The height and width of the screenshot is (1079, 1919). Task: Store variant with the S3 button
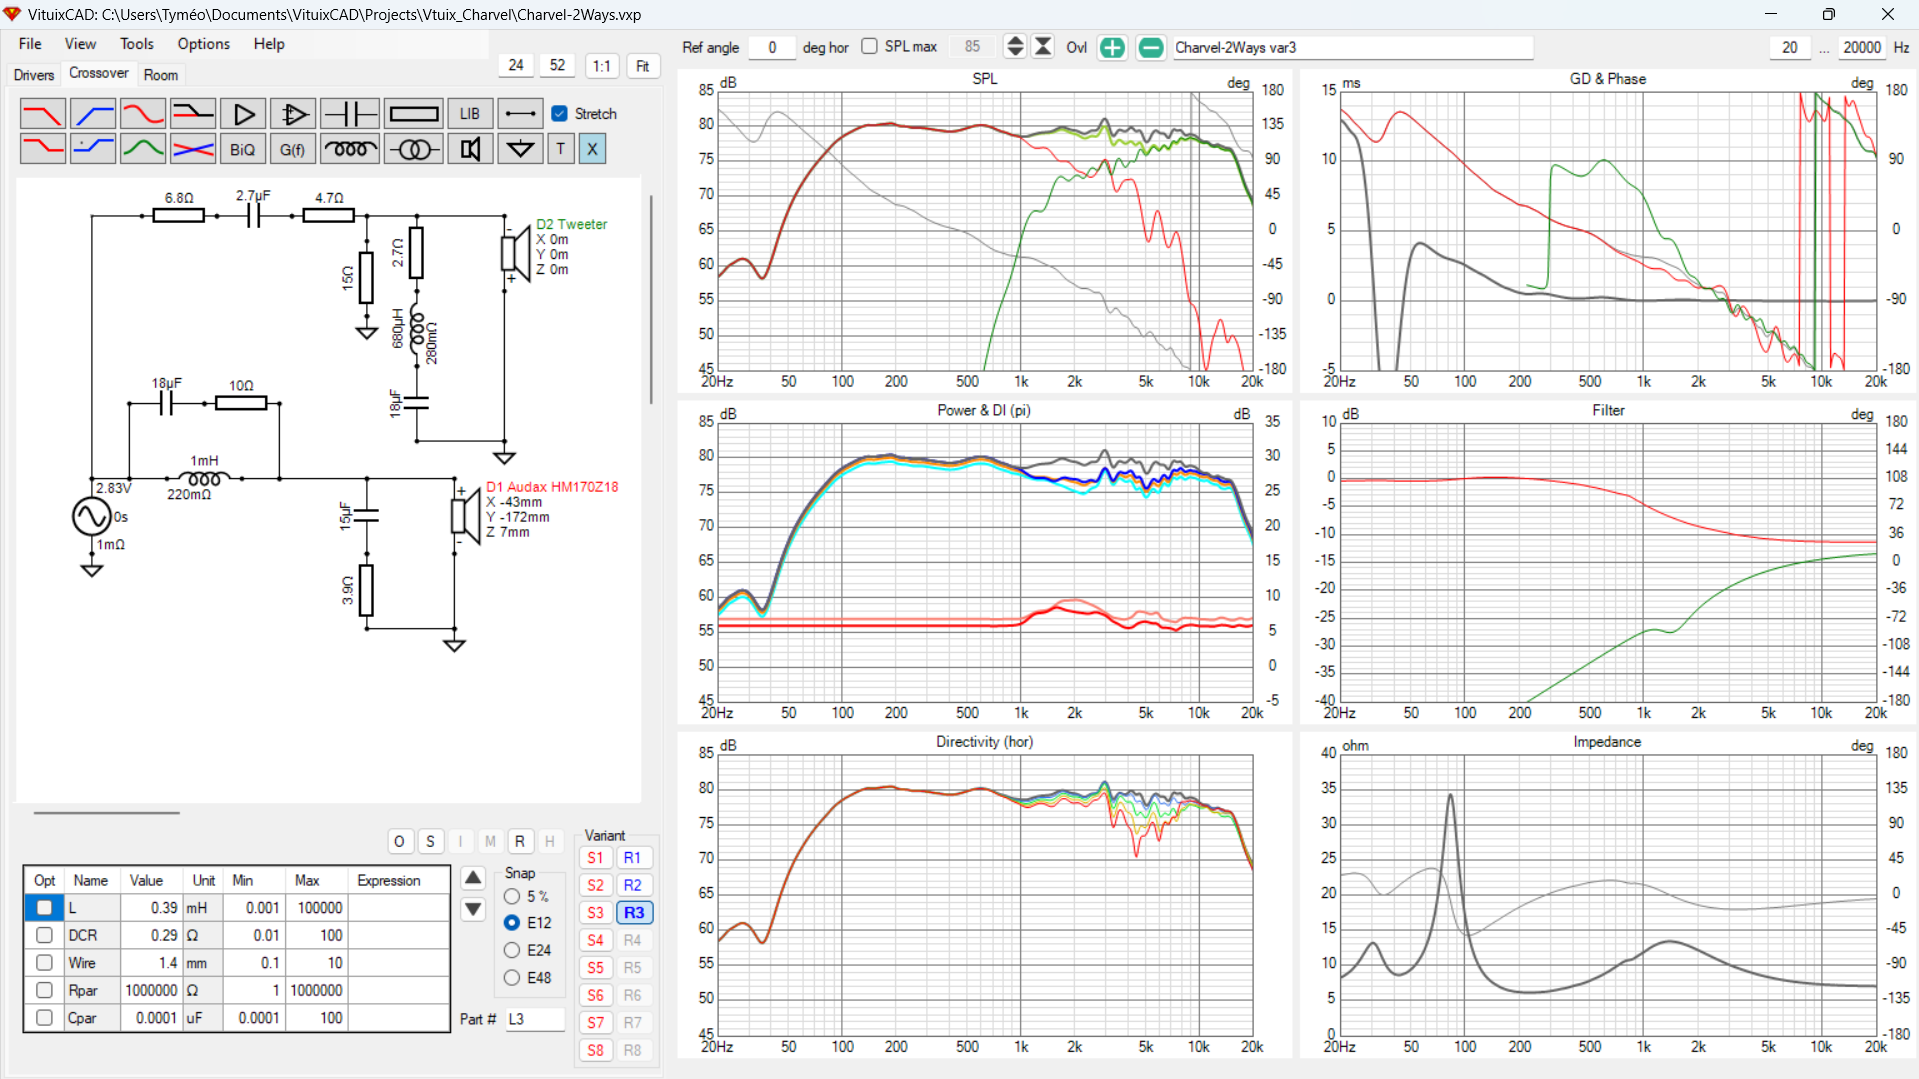(596, 913)
